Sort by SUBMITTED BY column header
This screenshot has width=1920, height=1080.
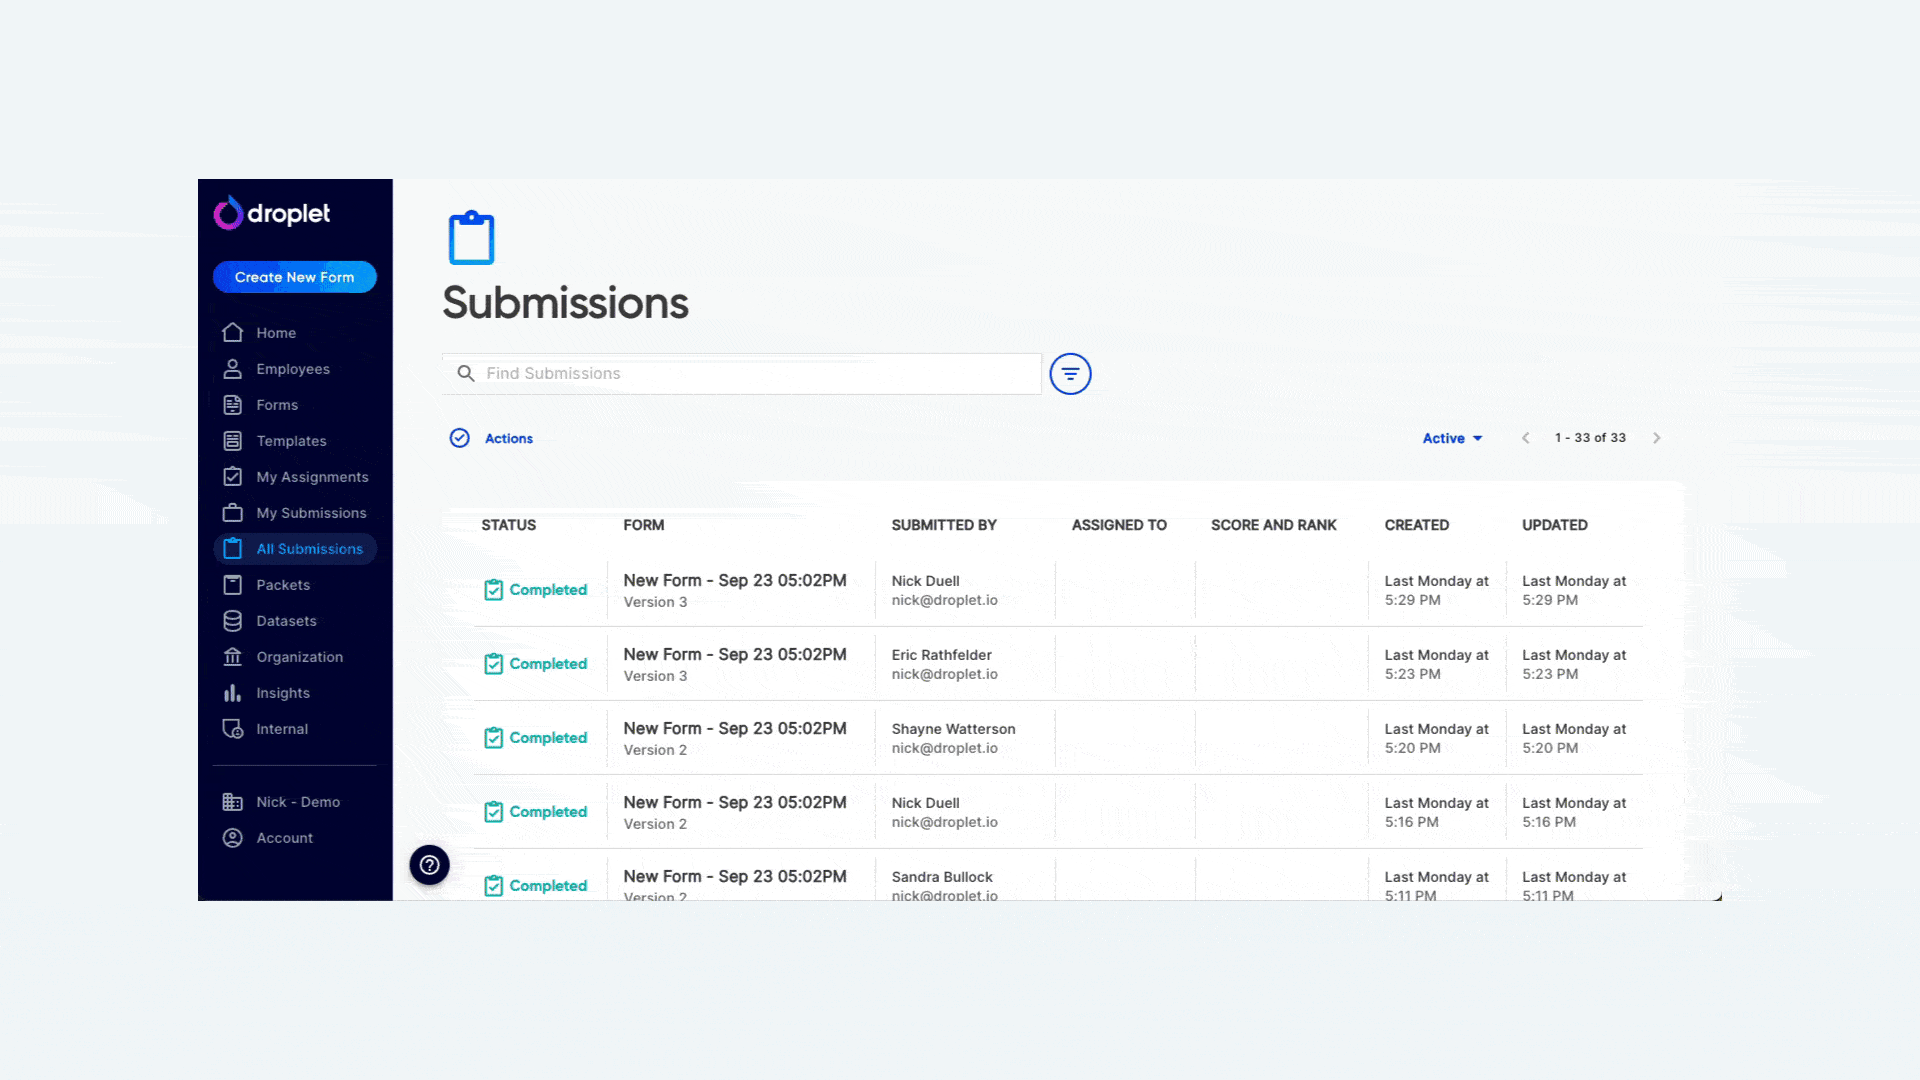coord(944,525)
